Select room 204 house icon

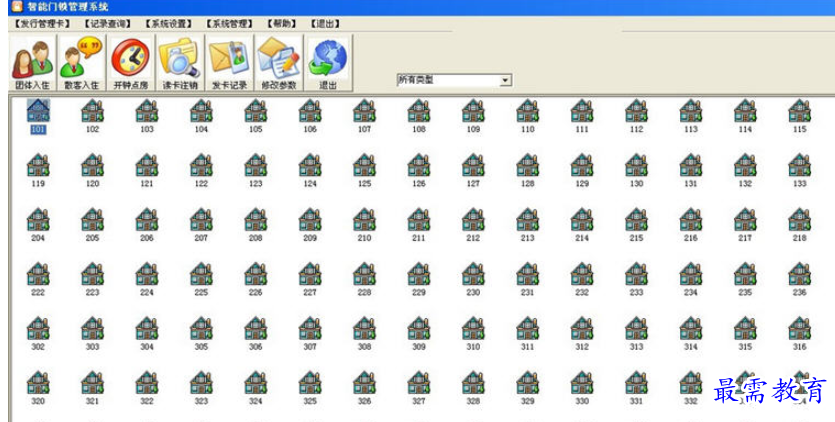pos(38,220)
